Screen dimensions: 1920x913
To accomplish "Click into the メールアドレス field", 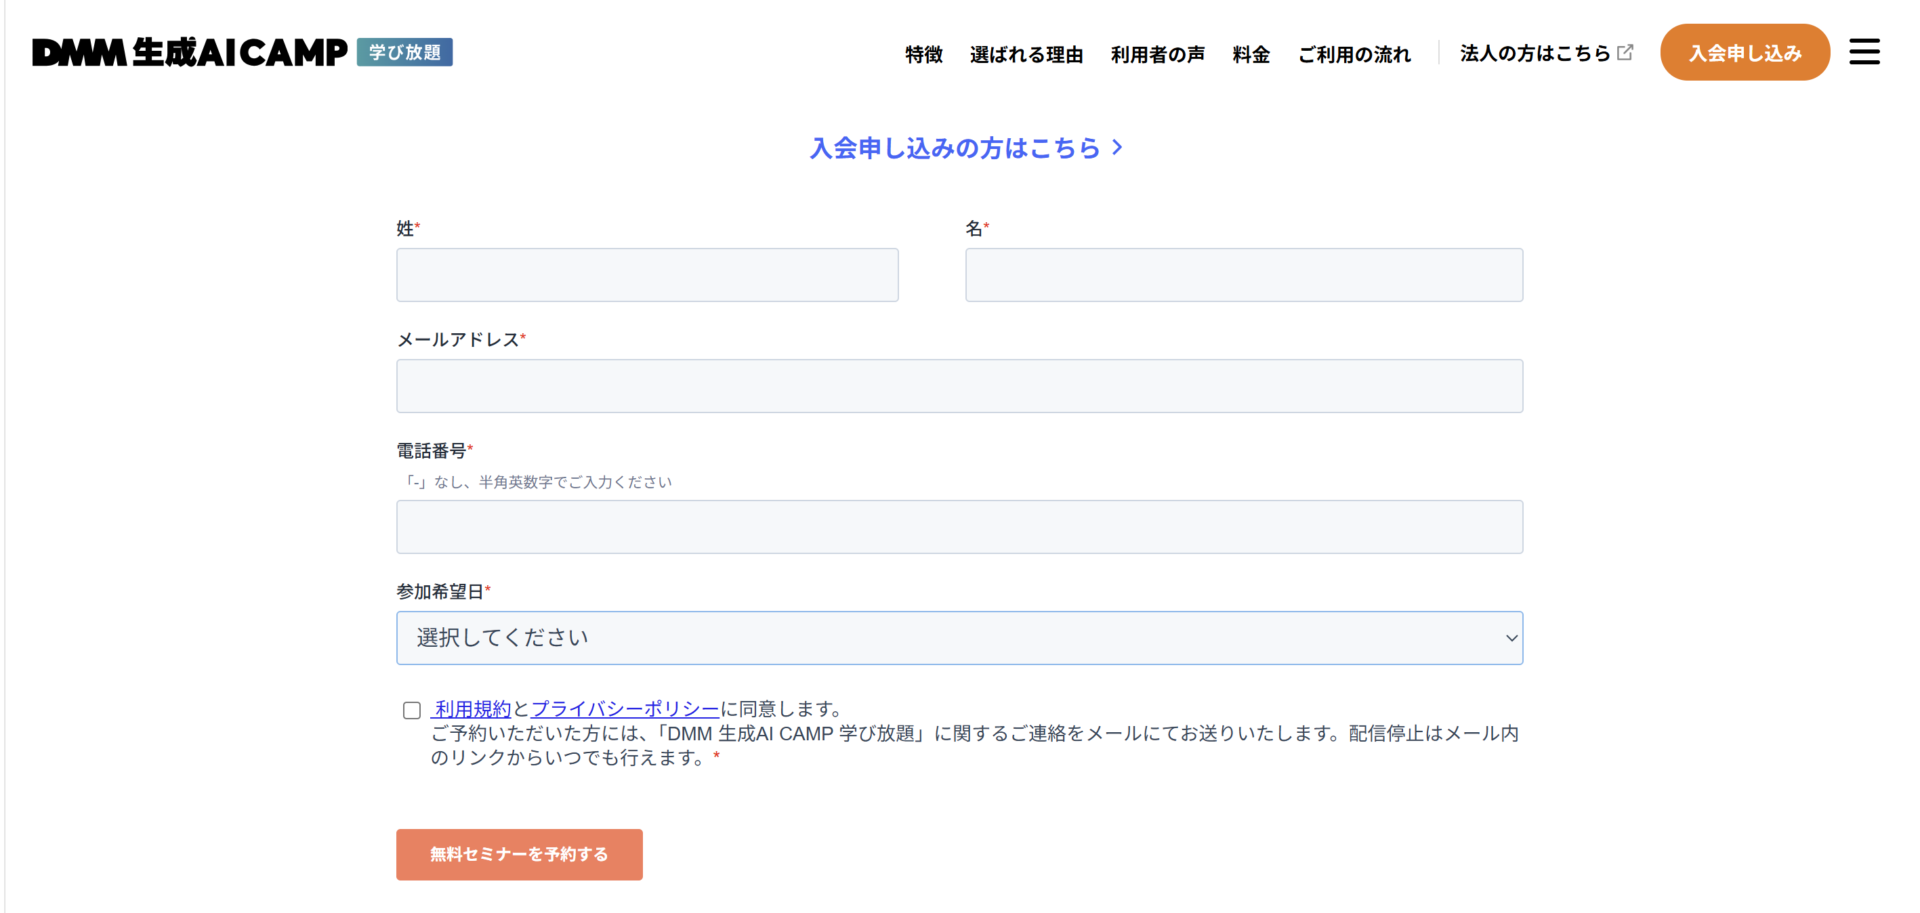I will (x=959, y=386).
